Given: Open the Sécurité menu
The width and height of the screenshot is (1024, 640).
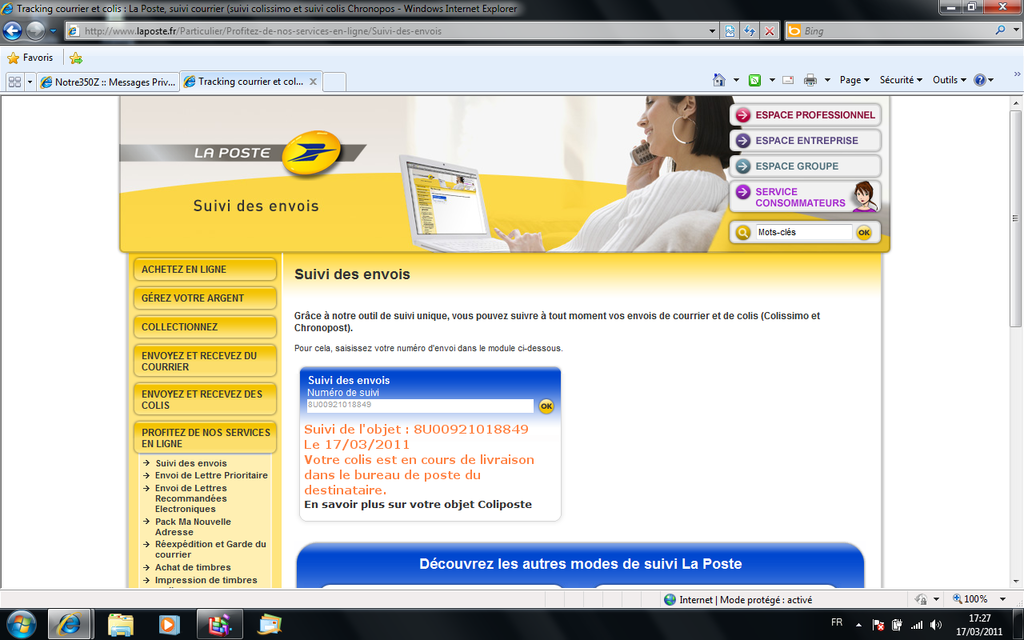Looking at the screenshot, I should pos(901,80).
